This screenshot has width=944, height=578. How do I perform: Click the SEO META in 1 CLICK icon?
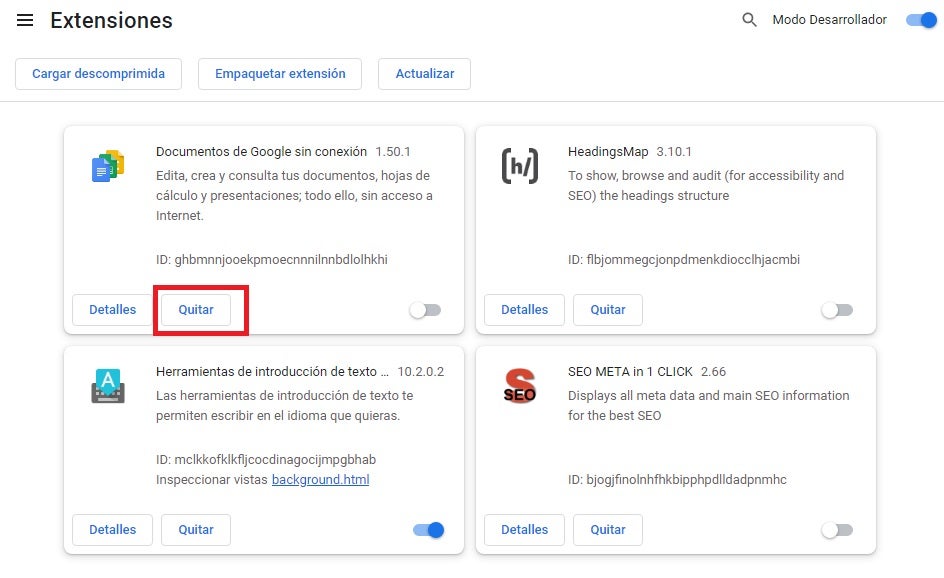pyautogui.click(x=519, y=386)
